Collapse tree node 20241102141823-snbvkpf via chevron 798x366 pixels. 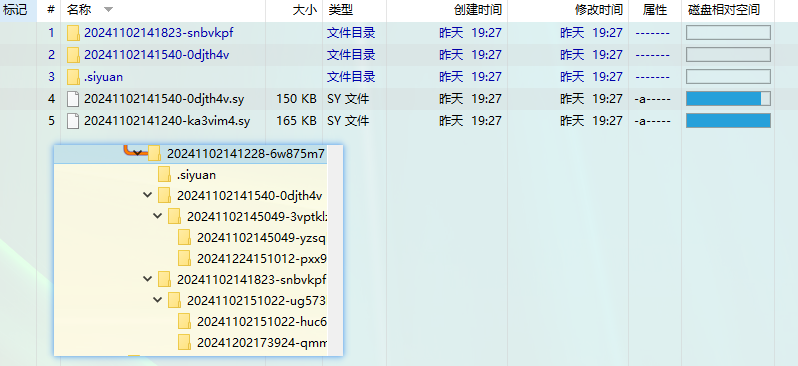point(148,279)
